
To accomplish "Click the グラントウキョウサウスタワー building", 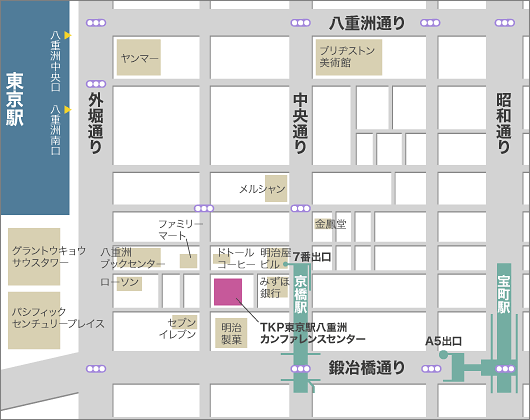I will [x=34, y=257].
